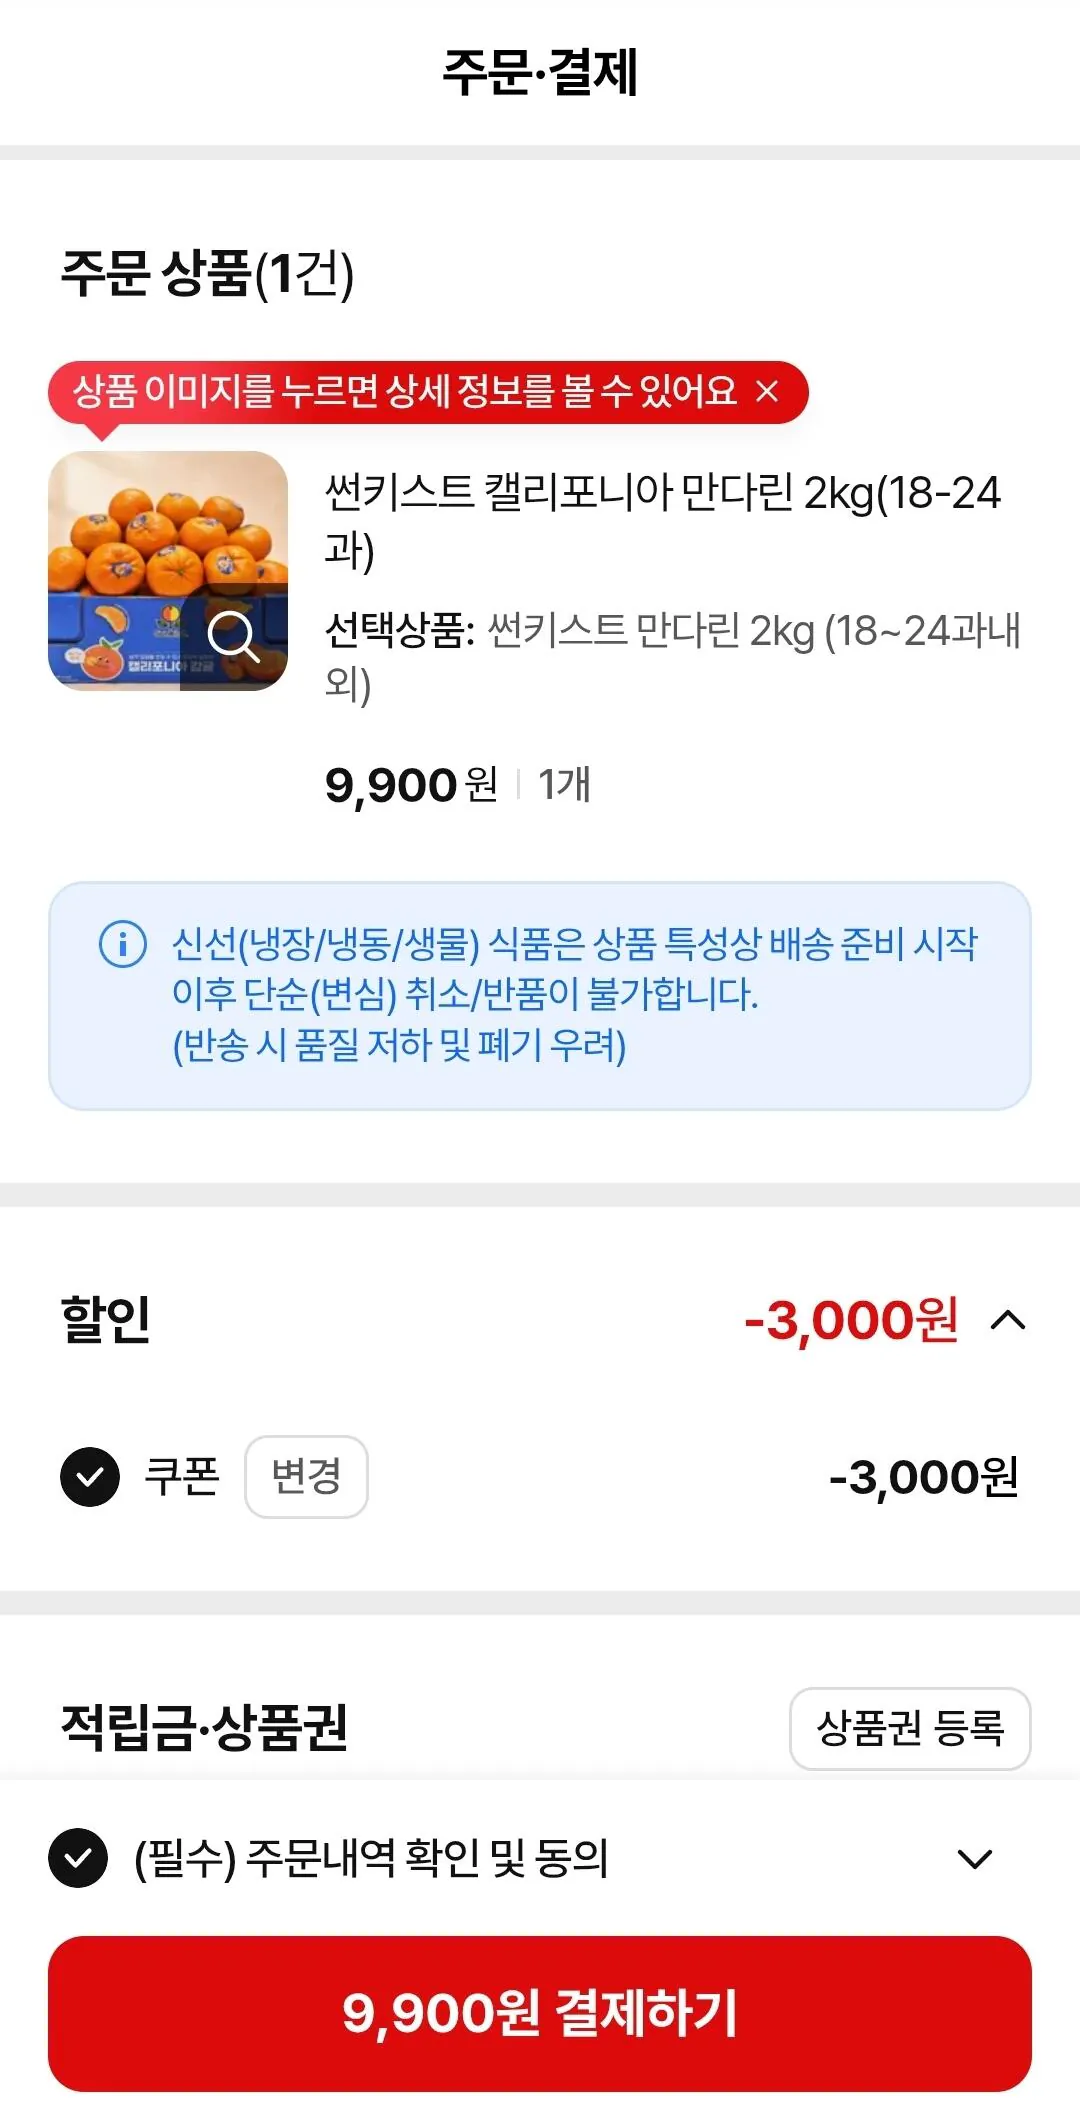This screenshot has width=1080, height=2117.
Task: Tap the (필수) 주문내역 확인 및 동의 label
Action: point(372,1859)
